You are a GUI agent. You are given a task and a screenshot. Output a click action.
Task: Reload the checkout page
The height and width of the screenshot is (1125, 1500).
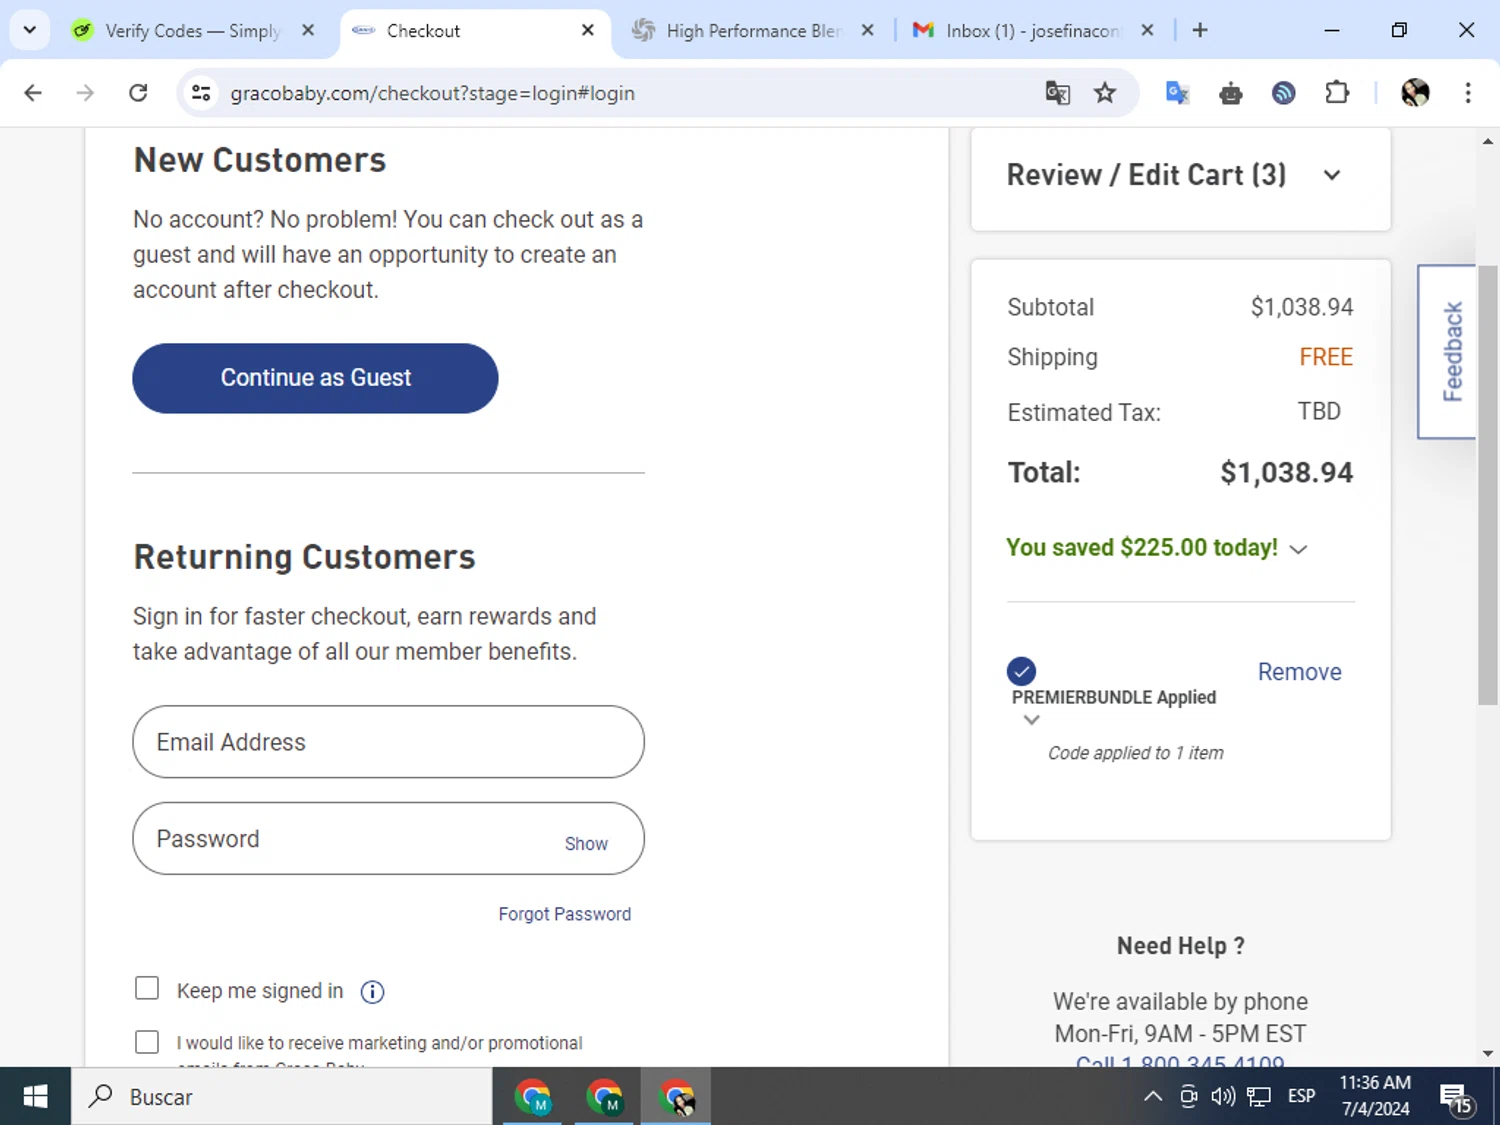(x=138, y=93)
